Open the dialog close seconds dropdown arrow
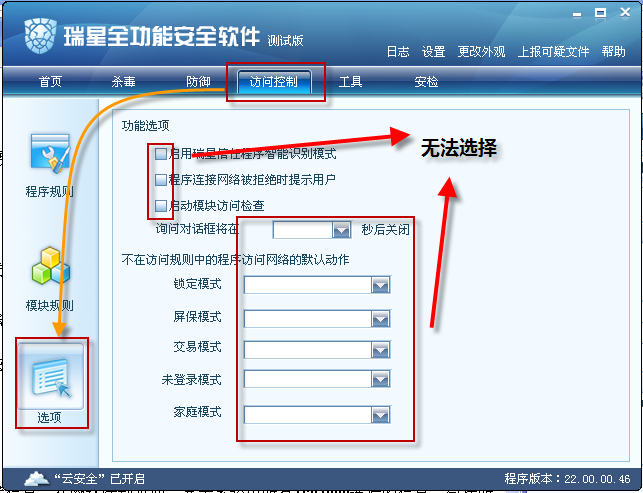 pos(341,230)
